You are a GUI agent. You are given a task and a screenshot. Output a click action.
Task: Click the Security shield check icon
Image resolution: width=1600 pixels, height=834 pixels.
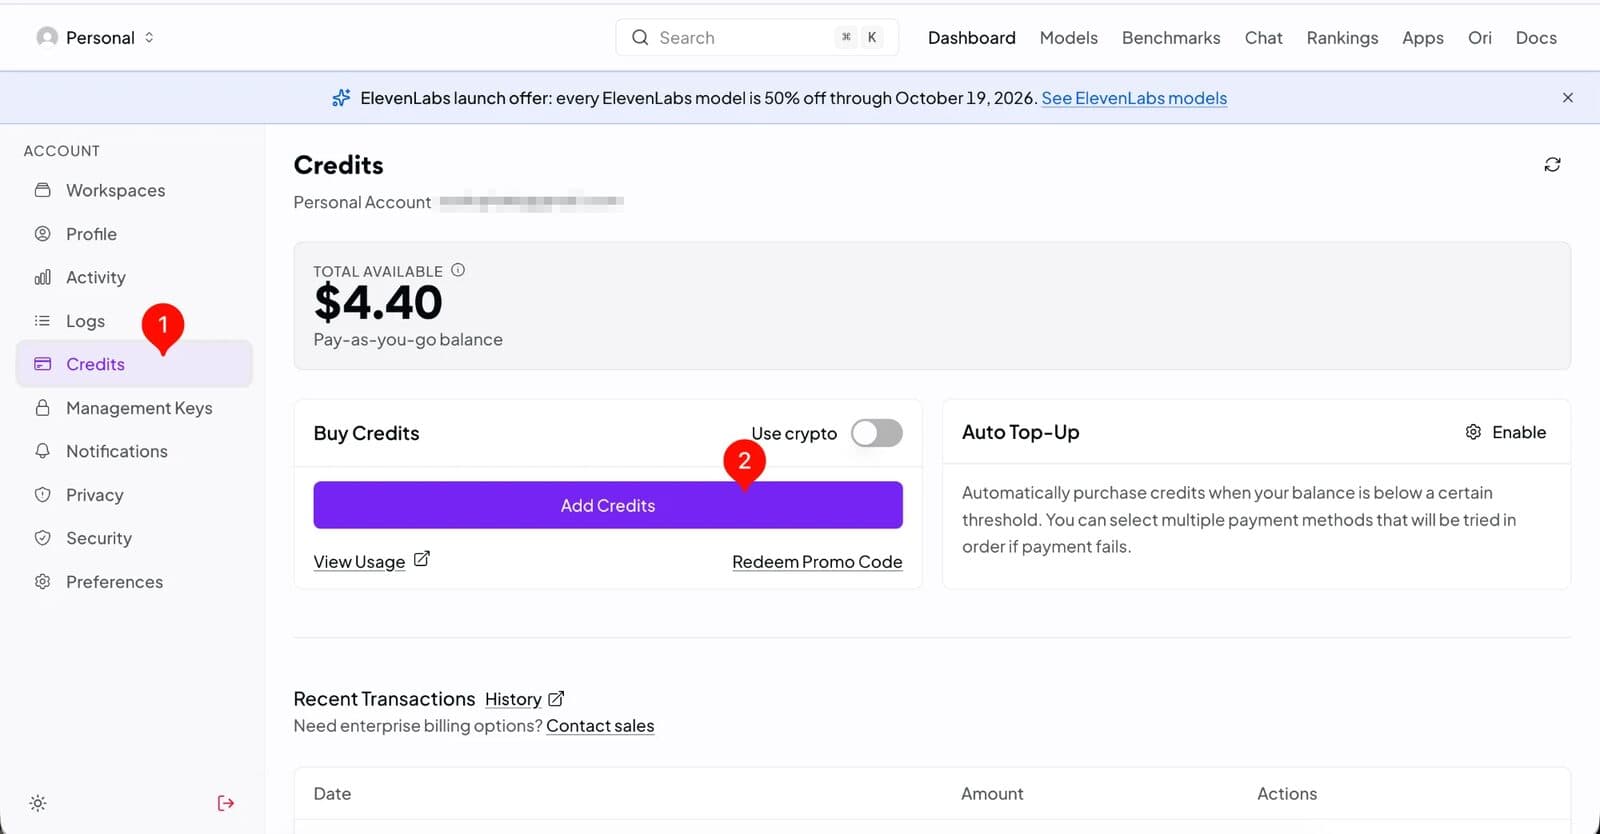click(x=42, y=538)
